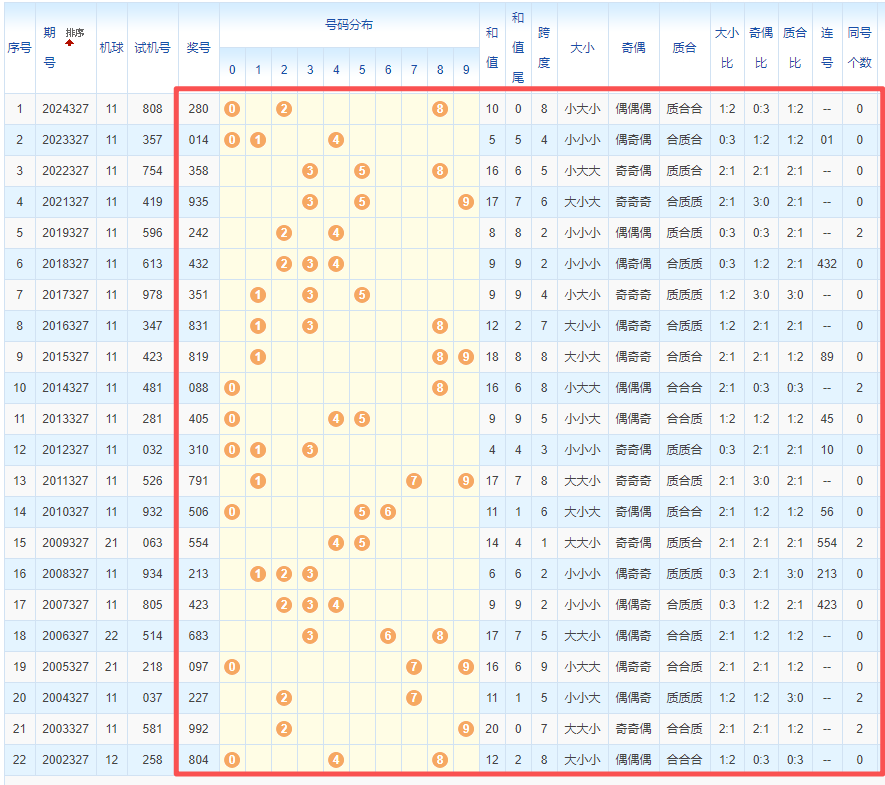Viewport: 885px width, 785px height.
Task: Select ball 7 in the 2004327 row
Action: (414, 698)
